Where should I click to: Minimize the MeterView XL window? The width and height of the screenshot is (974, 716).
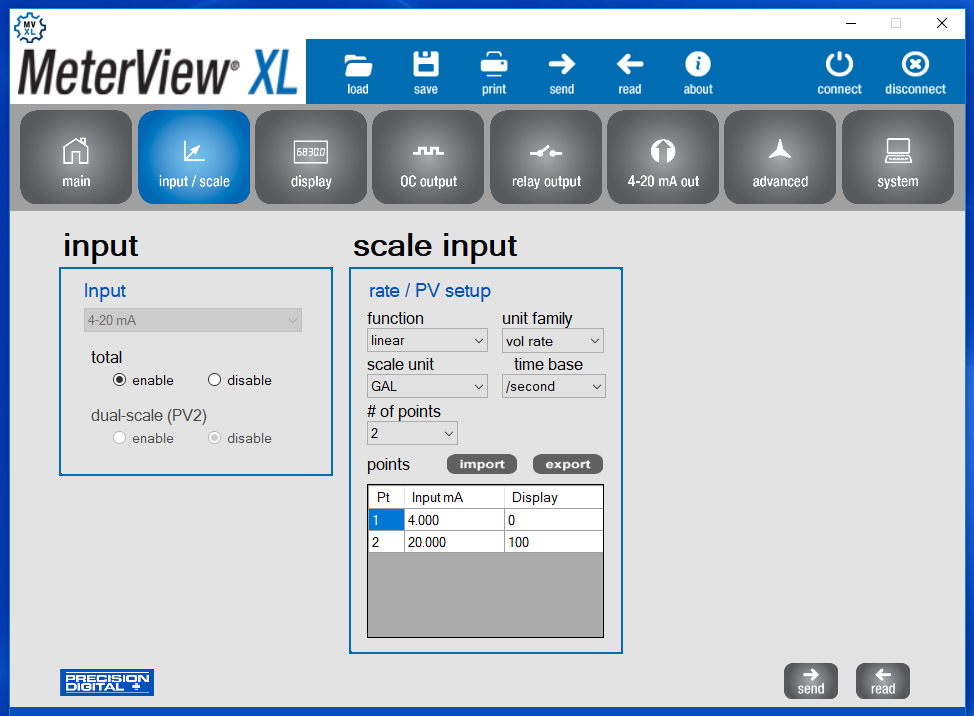coord(851,24)
